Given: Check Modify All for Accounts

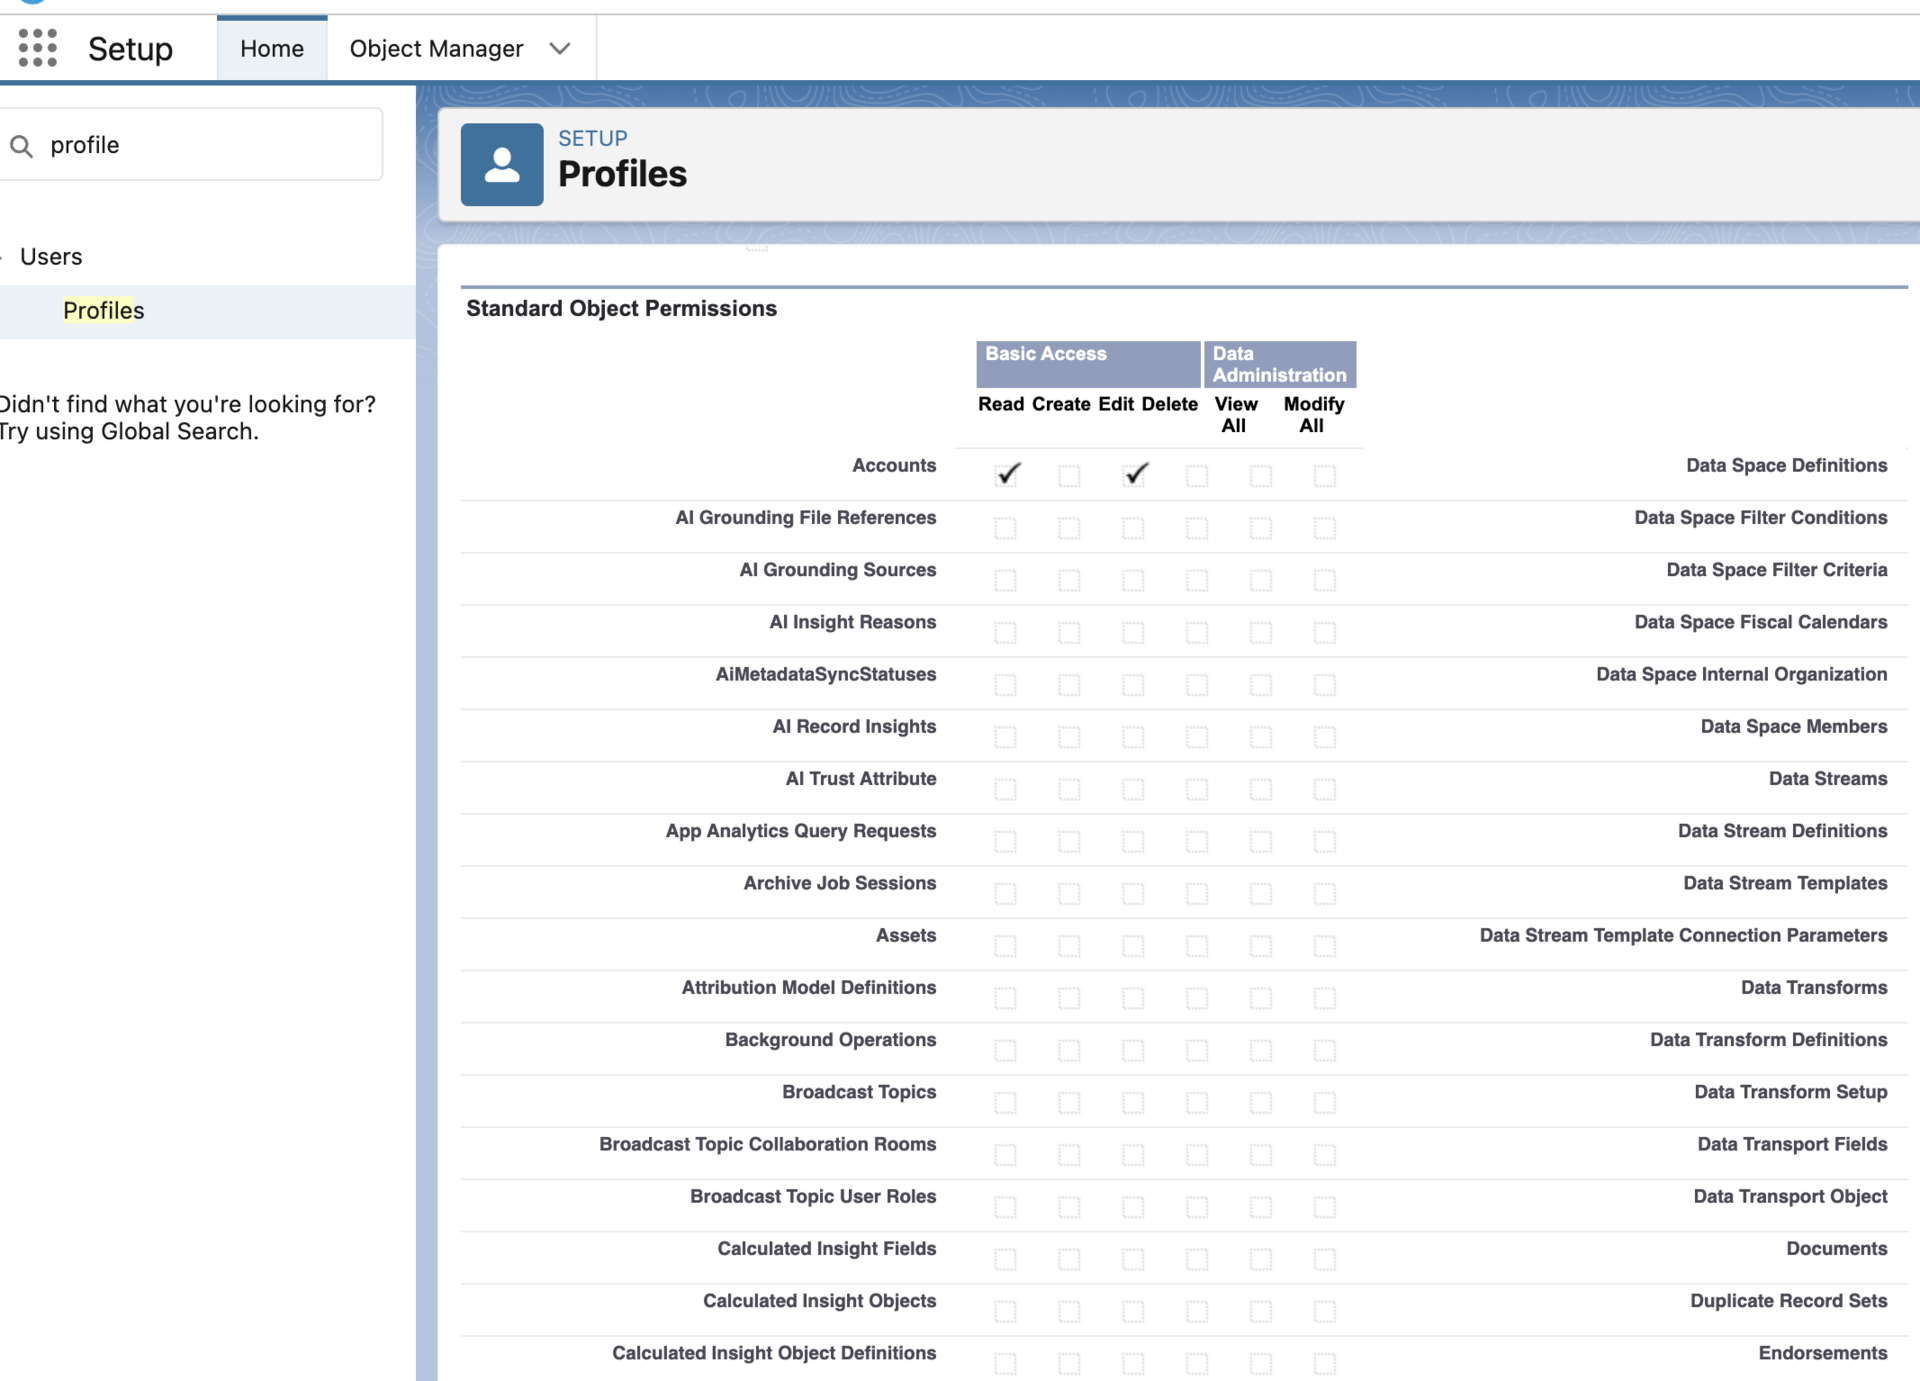Looking at the screenshot, I should pyautogui.click(x=1325, y=476).
